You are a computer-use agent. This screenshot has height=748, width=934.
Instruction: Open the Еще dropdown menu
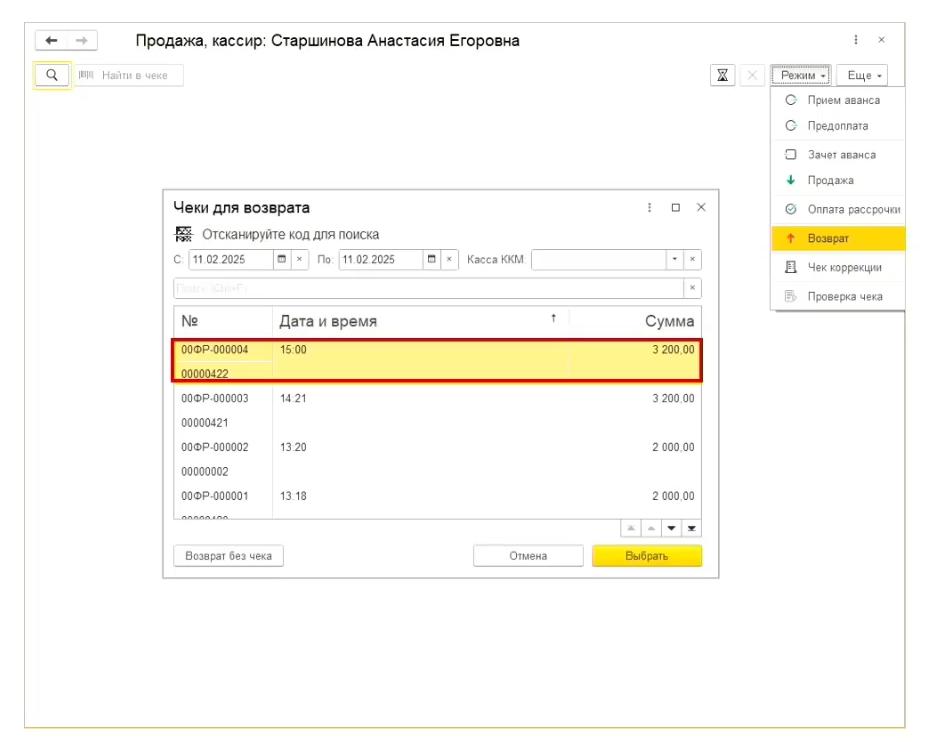tap(865, 75)
